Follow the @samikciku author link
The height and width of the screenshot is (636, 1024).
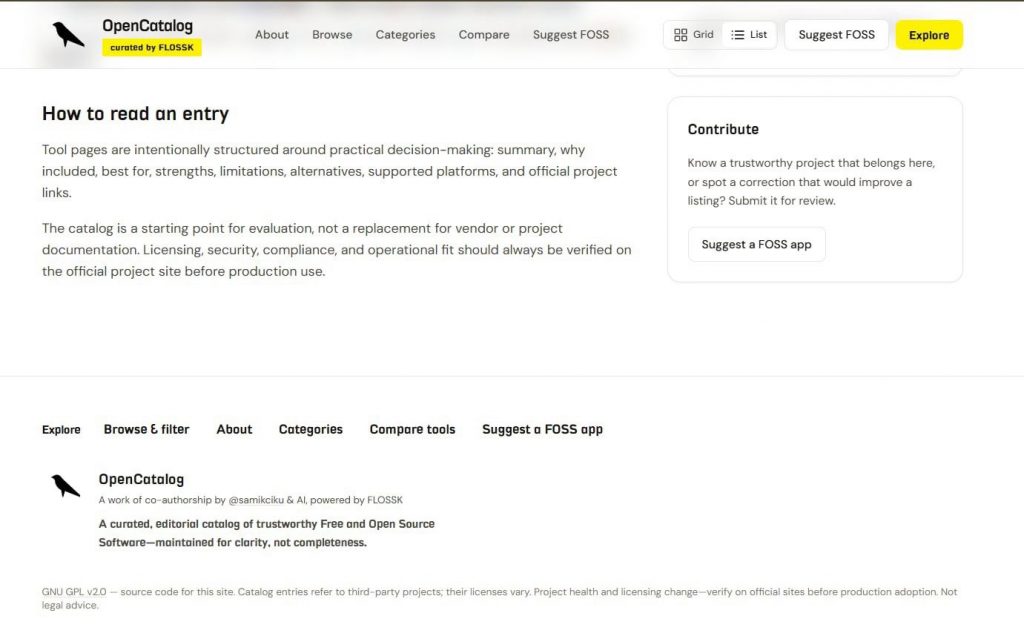pyautogui.click(x=256, y=500)
